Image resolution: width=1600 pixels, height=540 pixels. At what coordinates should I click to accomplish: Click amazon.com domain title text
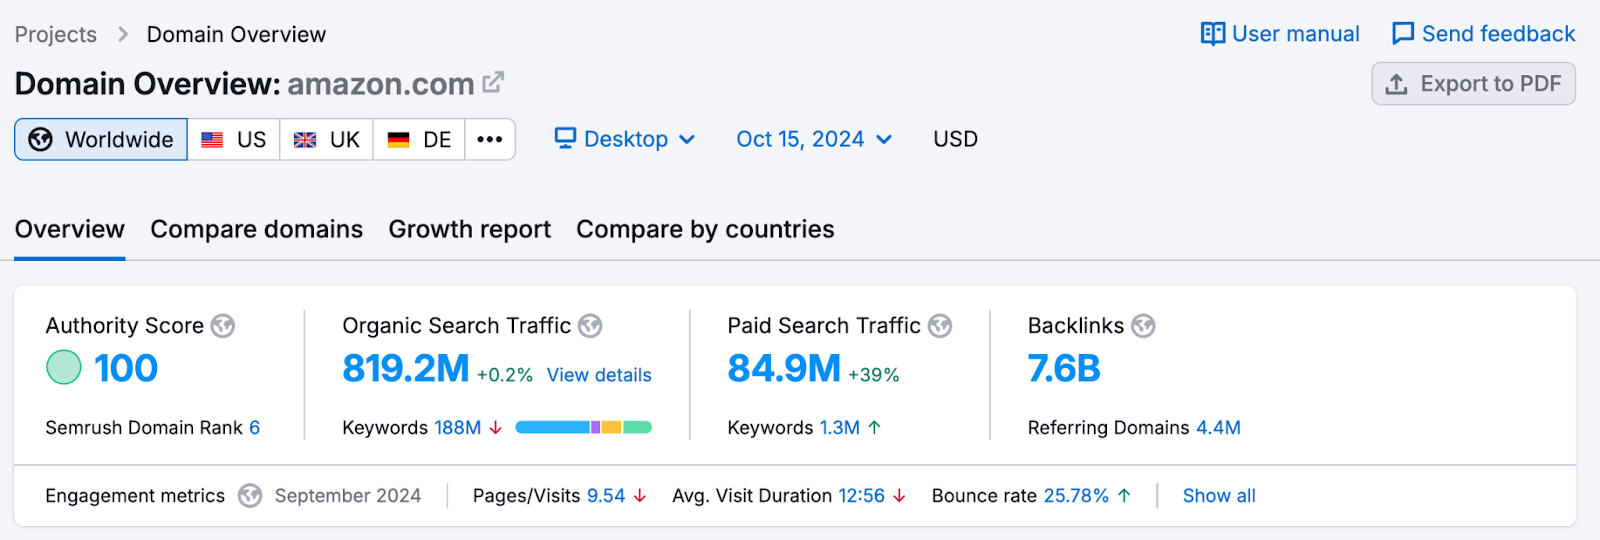[381, 84]
